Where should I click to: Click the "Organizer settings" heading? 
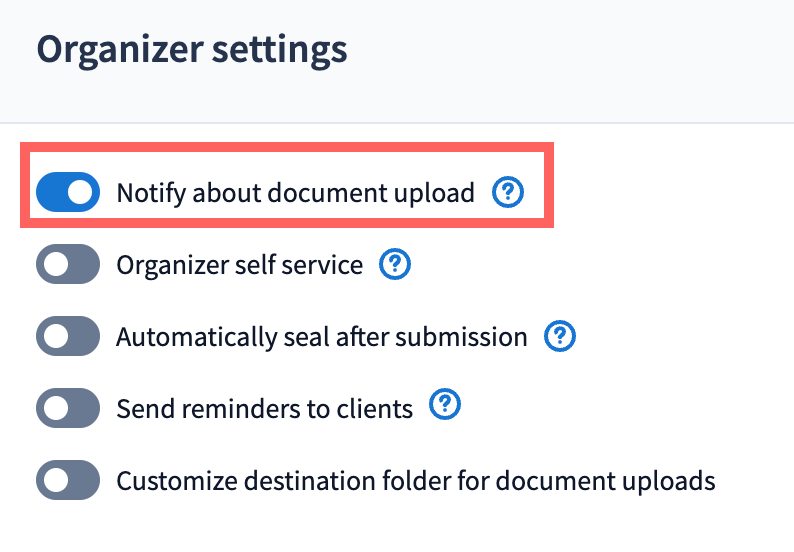[192, 50]
